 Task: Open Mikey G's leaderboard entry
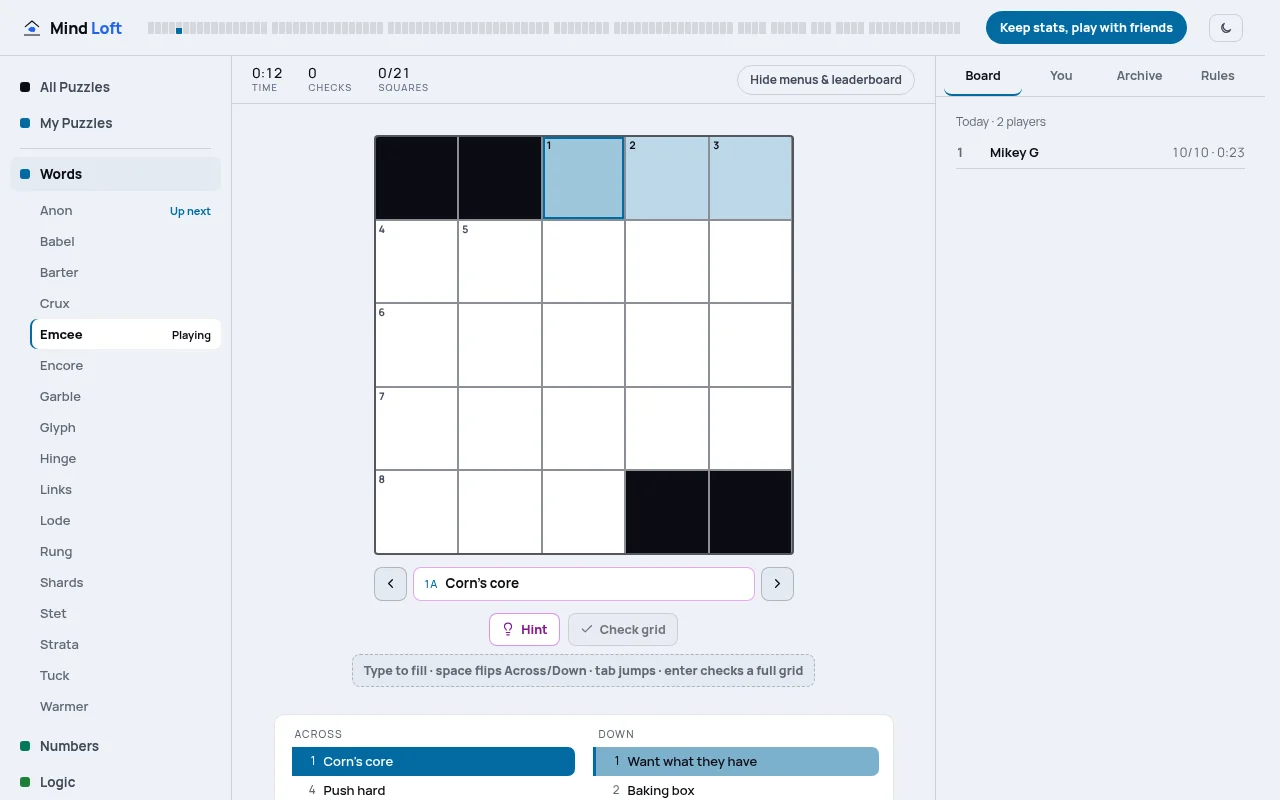(1100, 153)
